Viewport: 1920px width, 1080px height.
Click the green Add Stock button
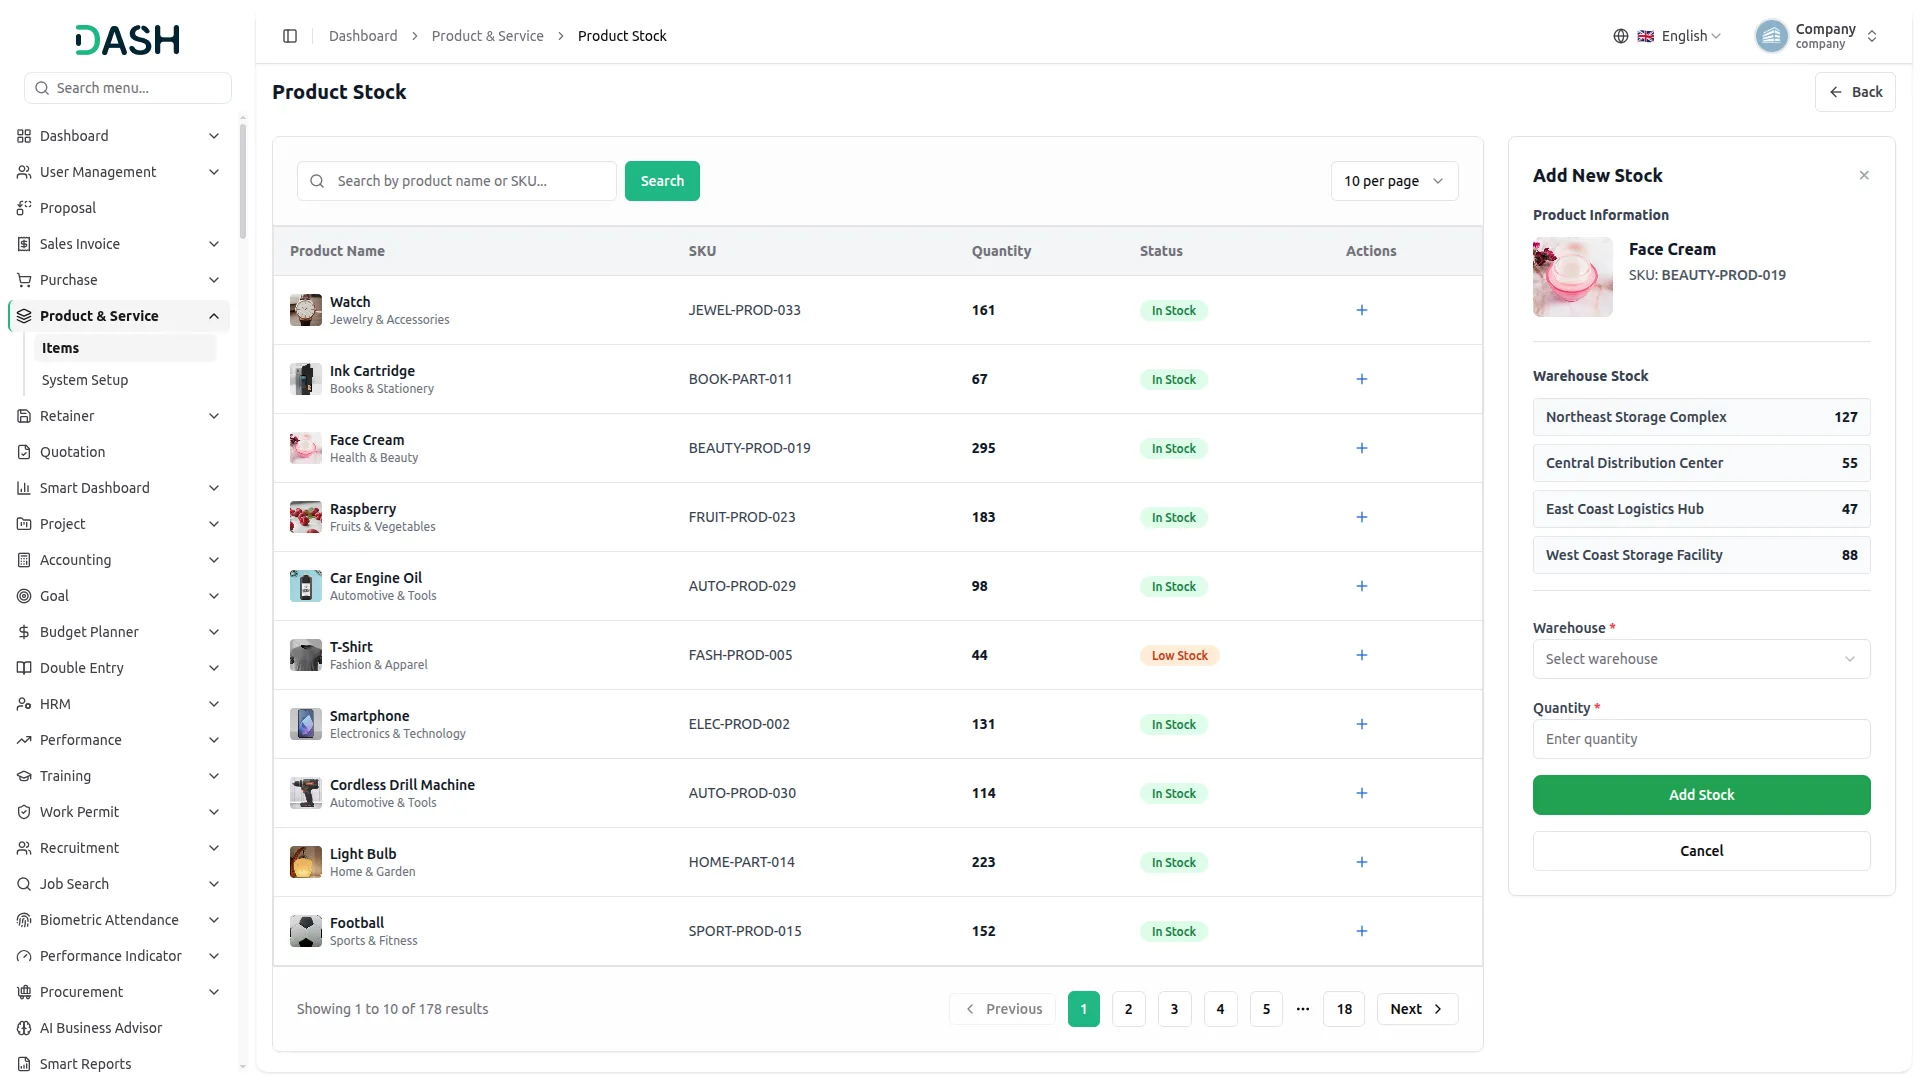[x=1701, y=795]
